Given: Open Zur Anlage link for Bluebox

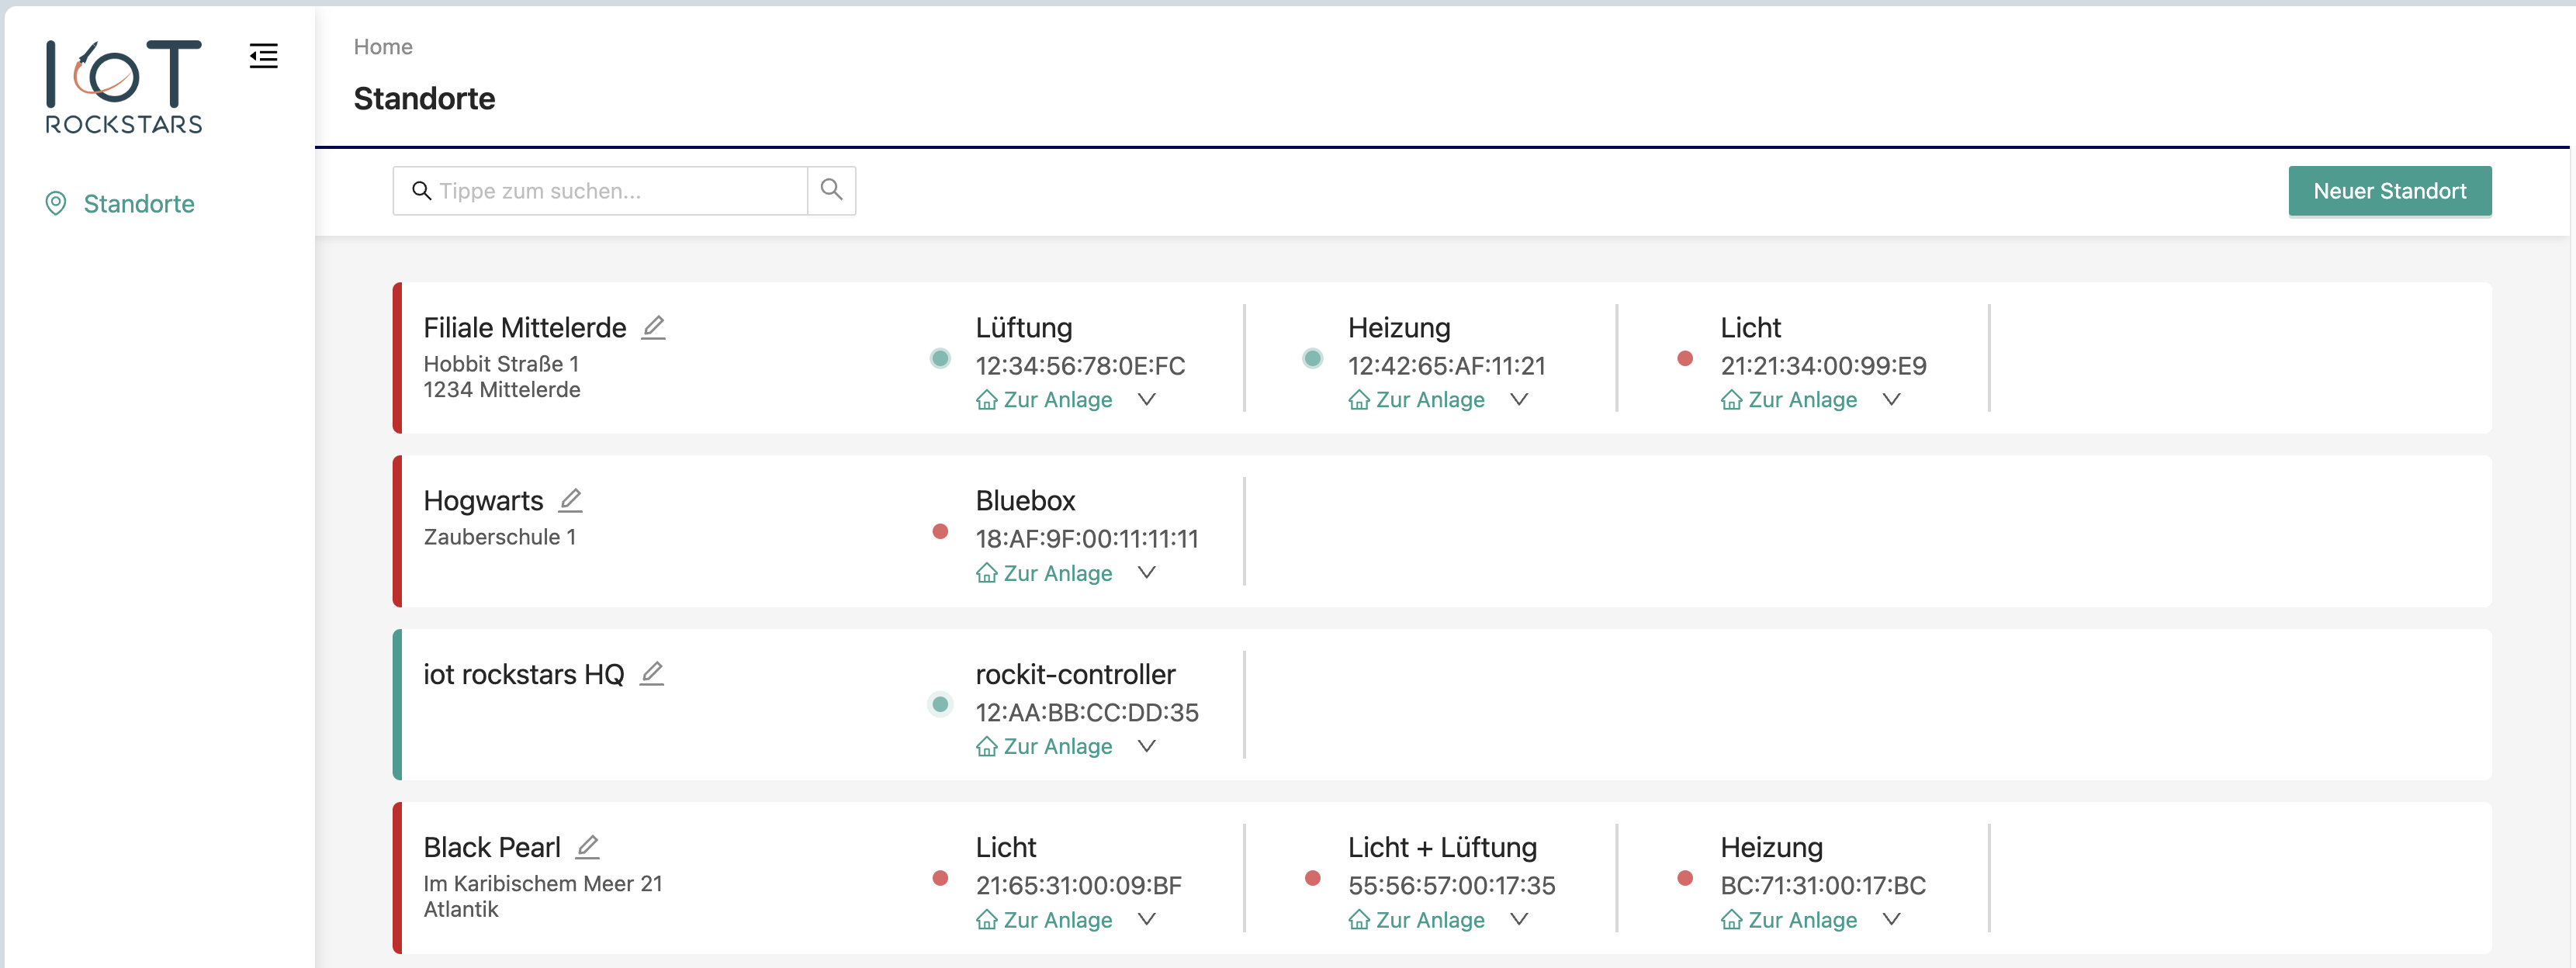Looking at the screenshot, I should click(1044, 573).
